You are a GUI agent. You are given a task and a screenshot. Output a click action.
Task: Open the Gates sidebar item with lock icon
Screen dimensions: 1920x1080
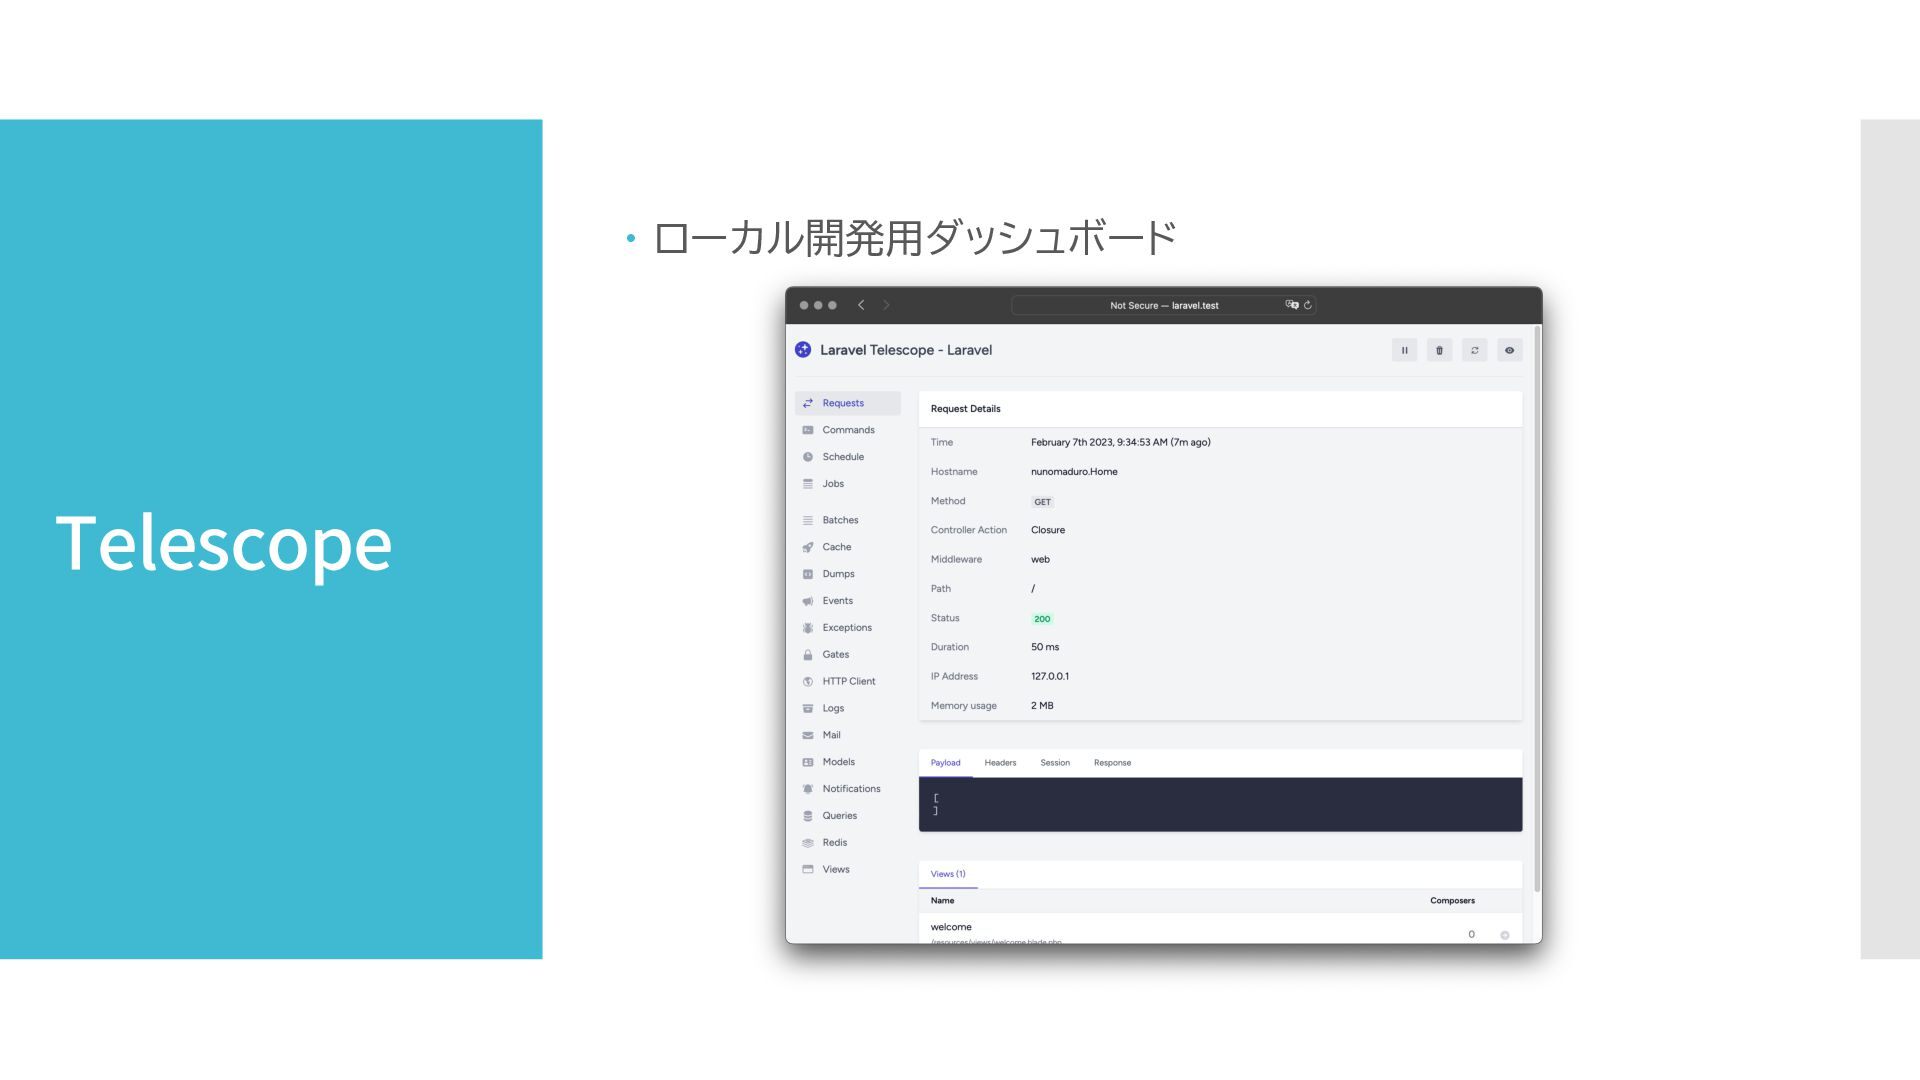835,655
